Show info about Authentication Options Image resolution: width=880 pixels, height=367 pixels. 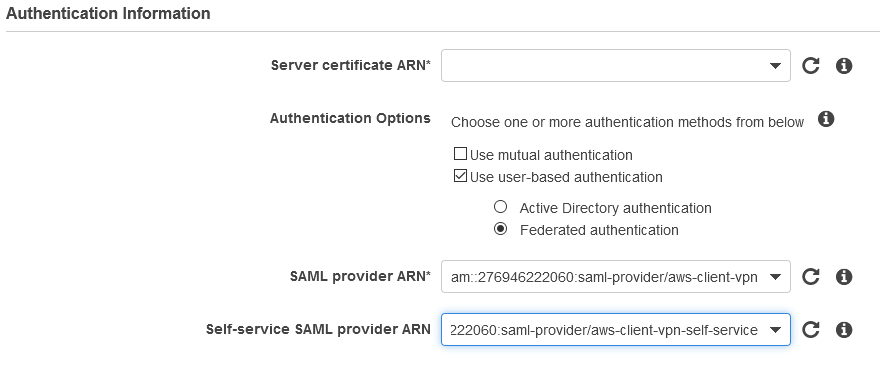click(x=826, y=119)
